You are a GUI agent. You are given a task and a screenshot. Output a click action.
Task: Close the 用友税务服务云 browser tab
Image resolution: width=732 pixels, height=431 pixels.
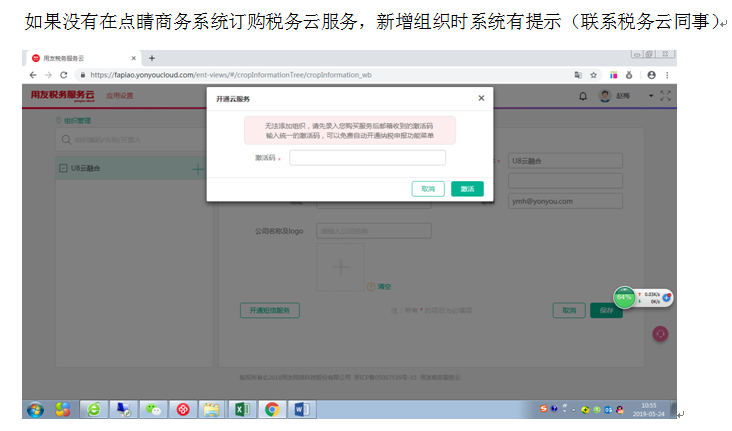click(x=134, y=58)
